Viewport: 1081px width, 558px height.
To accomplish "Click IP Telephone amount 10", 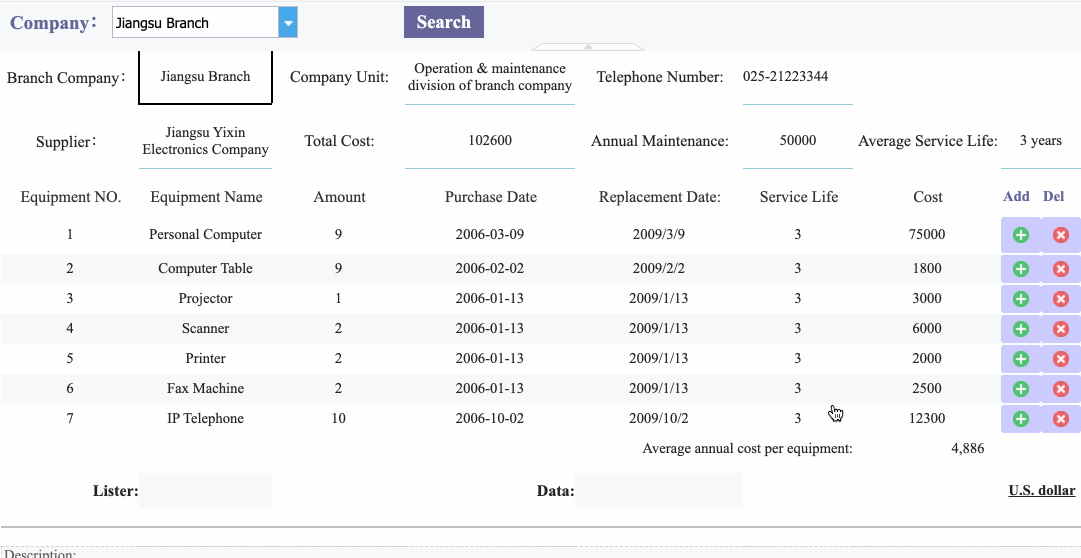I will pos(339,419).
